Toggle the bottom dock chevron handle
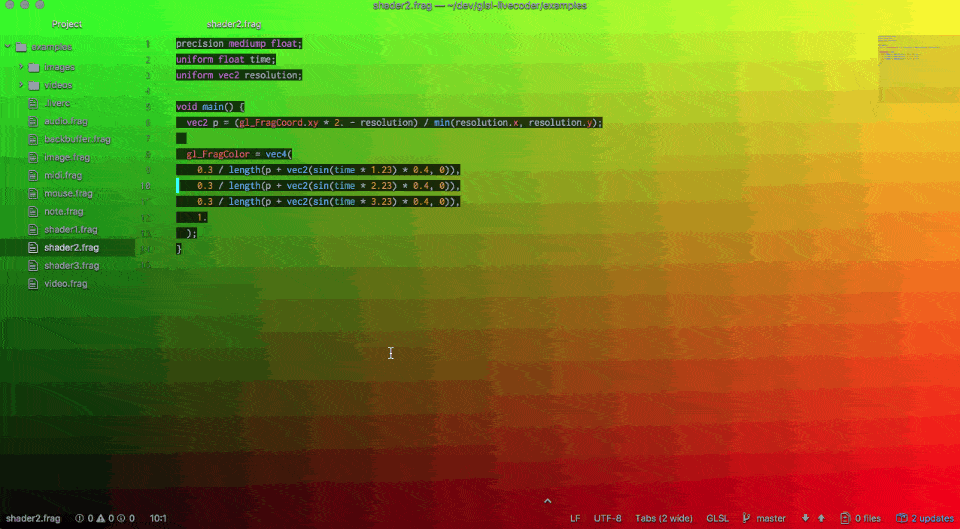Screen dimensions: 960x529 pyautogui.click(x=547, y=501)
